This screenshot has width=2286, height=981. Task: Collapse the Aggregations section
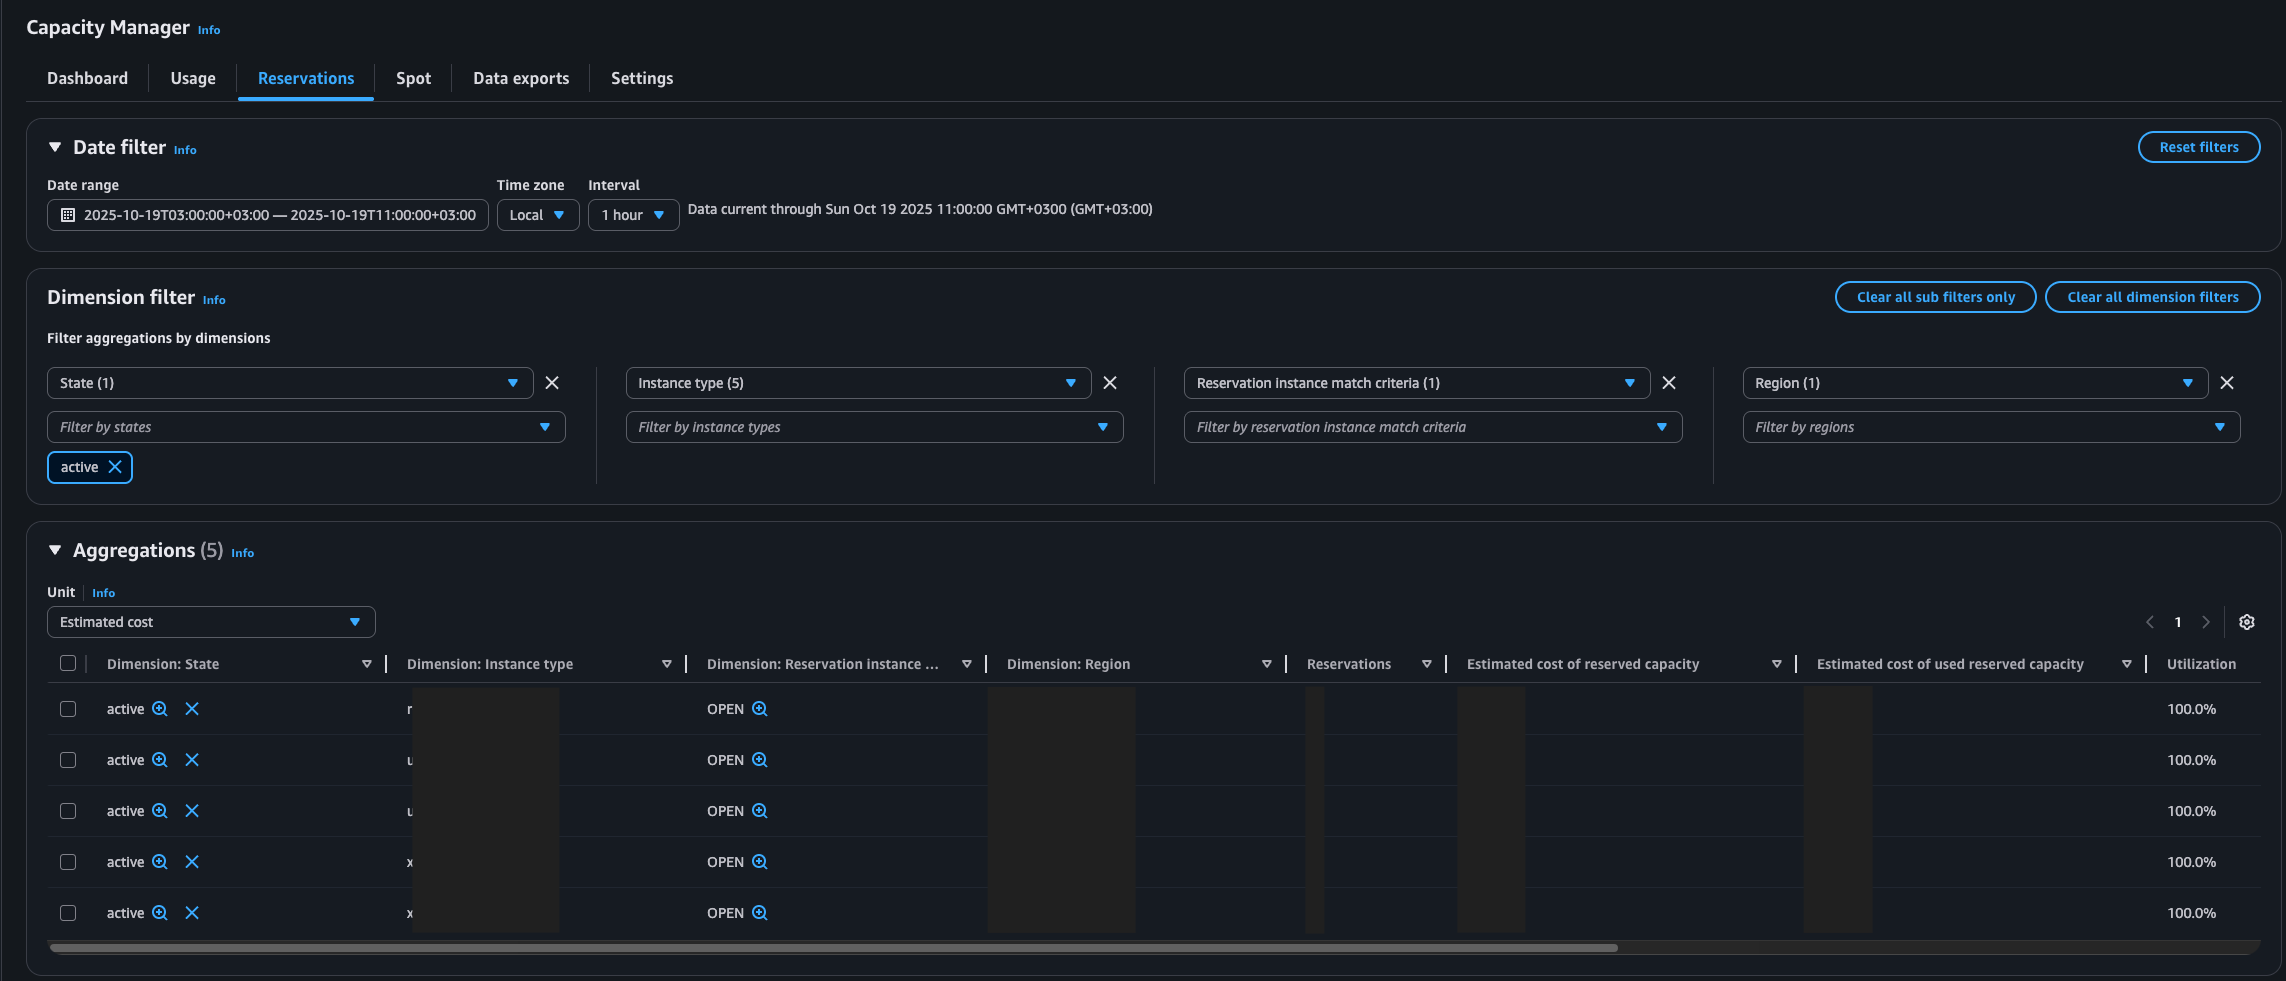click(55, 551)
